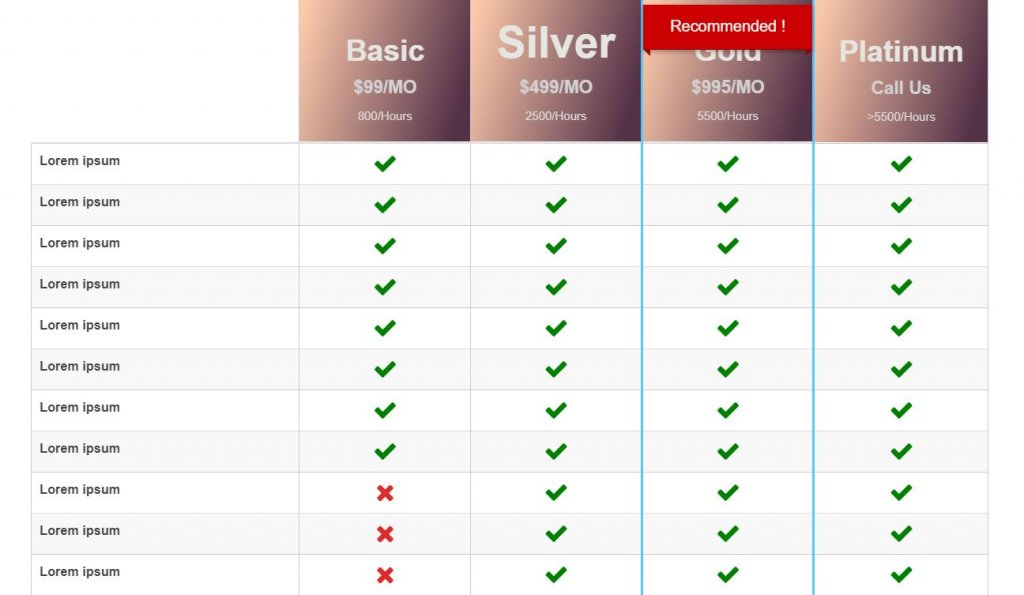Click the Silver check in last visible row
The width and height of the screenshot is (1024, 595).
[x=556, y=575]
